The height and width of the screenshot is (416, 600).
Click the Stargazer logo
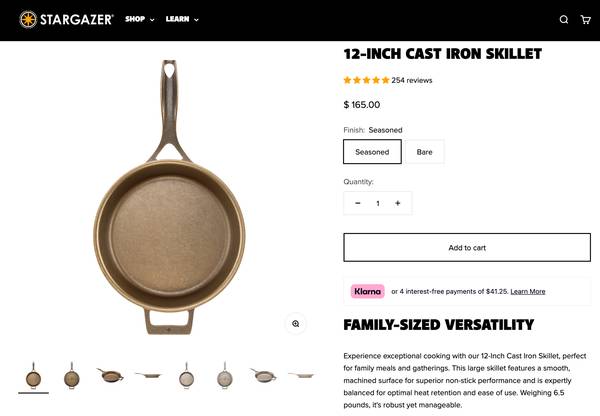coord(66,19)
